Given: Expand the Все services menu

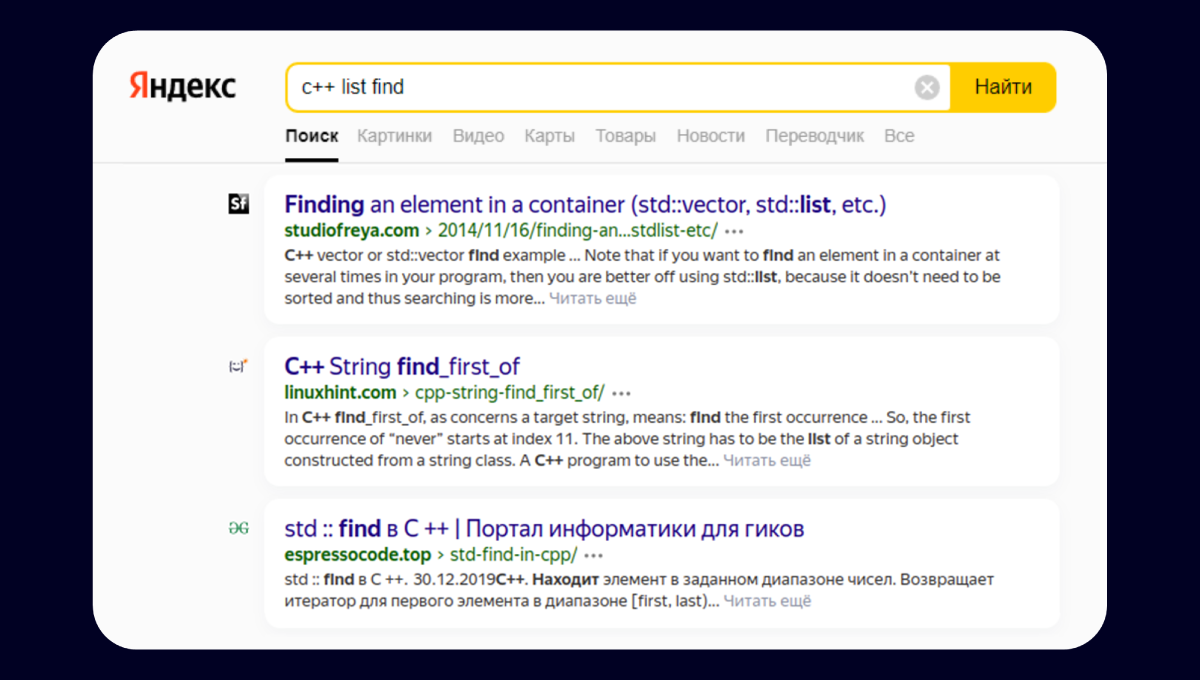Looking at the screenshot, I should coord(899,136).
